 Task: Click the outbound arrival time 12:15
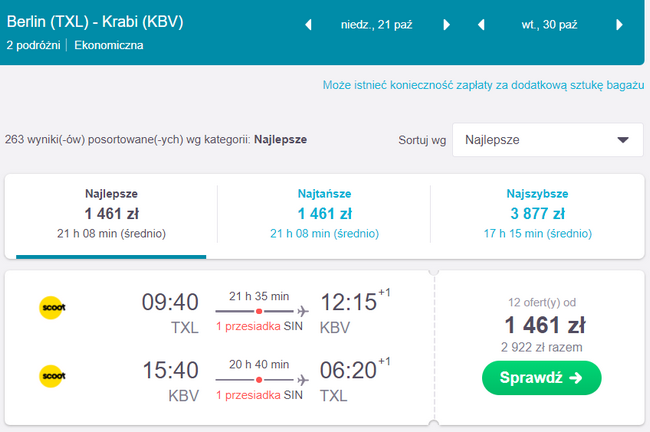click(348, 302)
